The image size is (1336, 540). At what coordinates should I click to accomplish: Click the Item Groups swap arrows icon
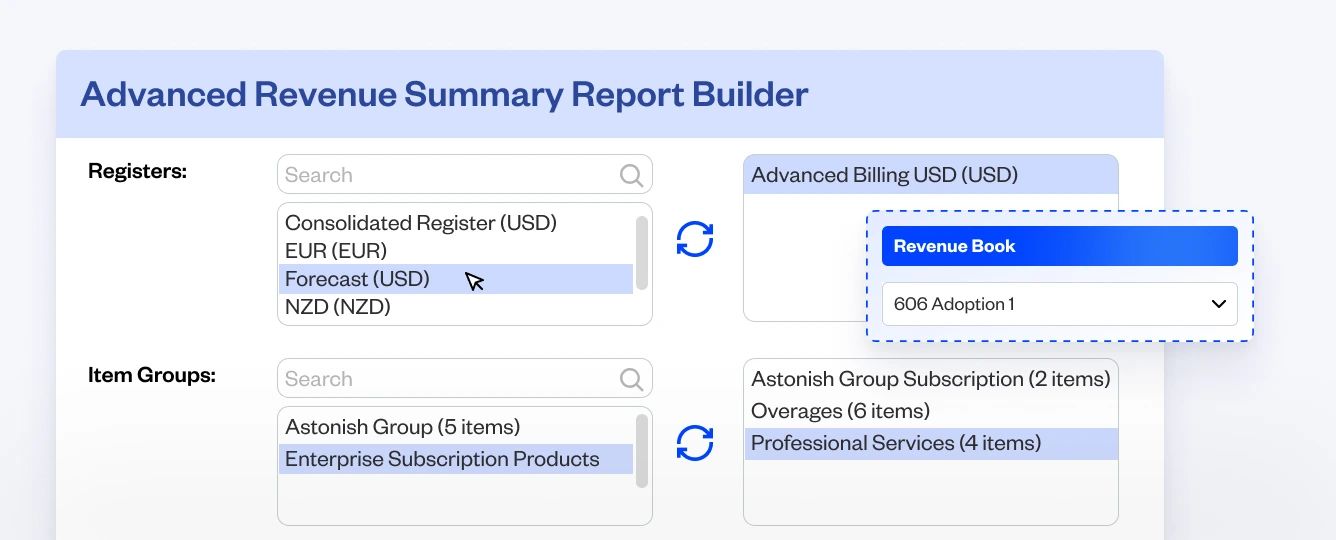(695, 443)
